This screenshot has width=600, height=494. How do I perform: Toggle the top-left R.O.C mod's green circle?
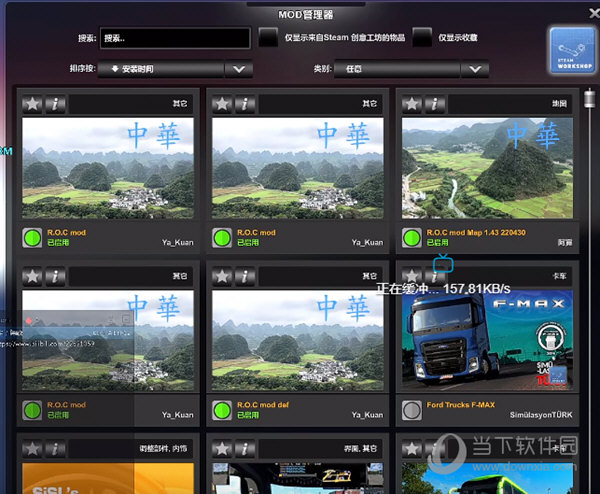click(32, 238)
